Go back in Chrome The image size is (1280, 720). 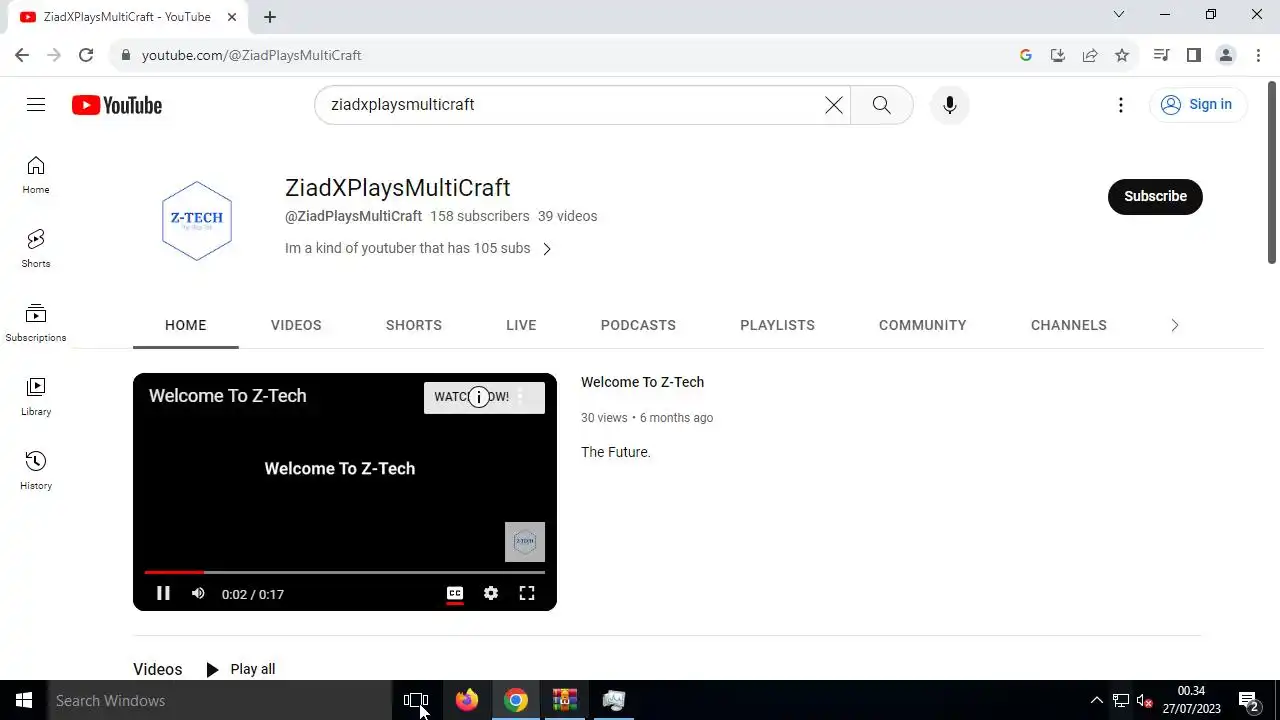tap(22, 55)
